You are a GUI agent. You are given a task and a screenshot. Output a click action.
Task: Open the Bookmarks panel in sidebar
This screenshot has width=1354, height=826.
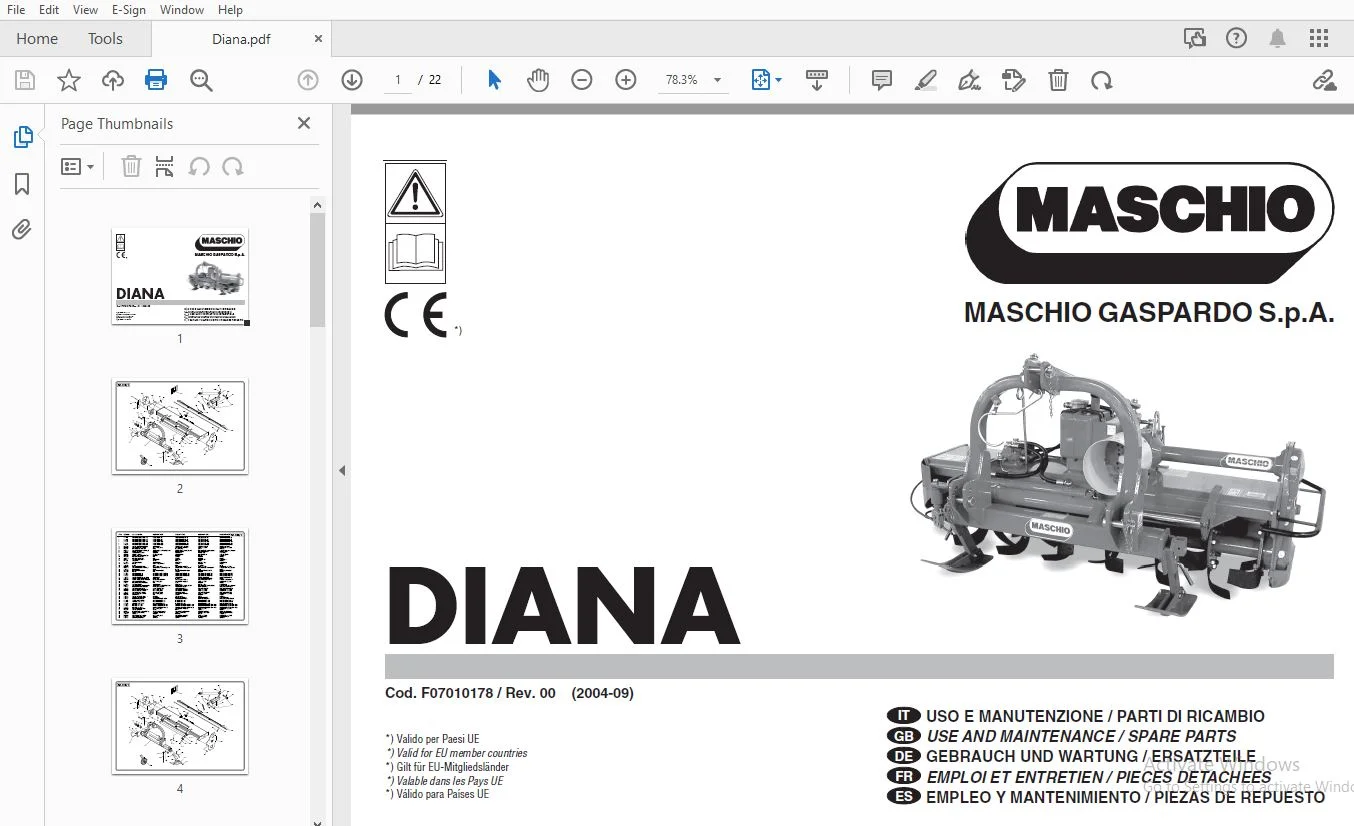point(22,184)
